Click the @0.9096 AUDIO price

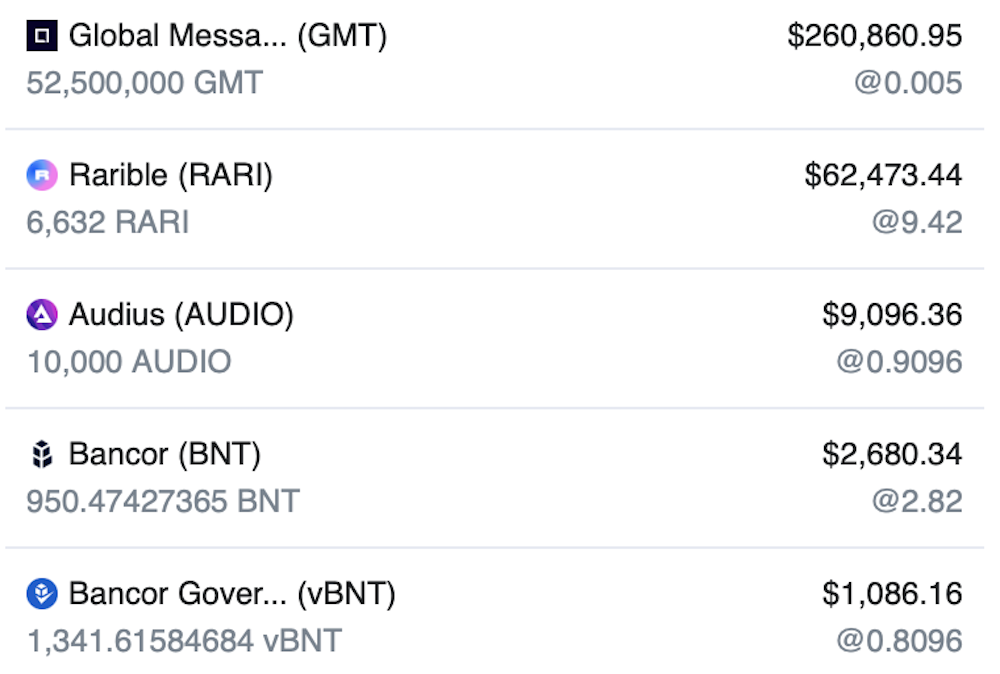point(899,362)
